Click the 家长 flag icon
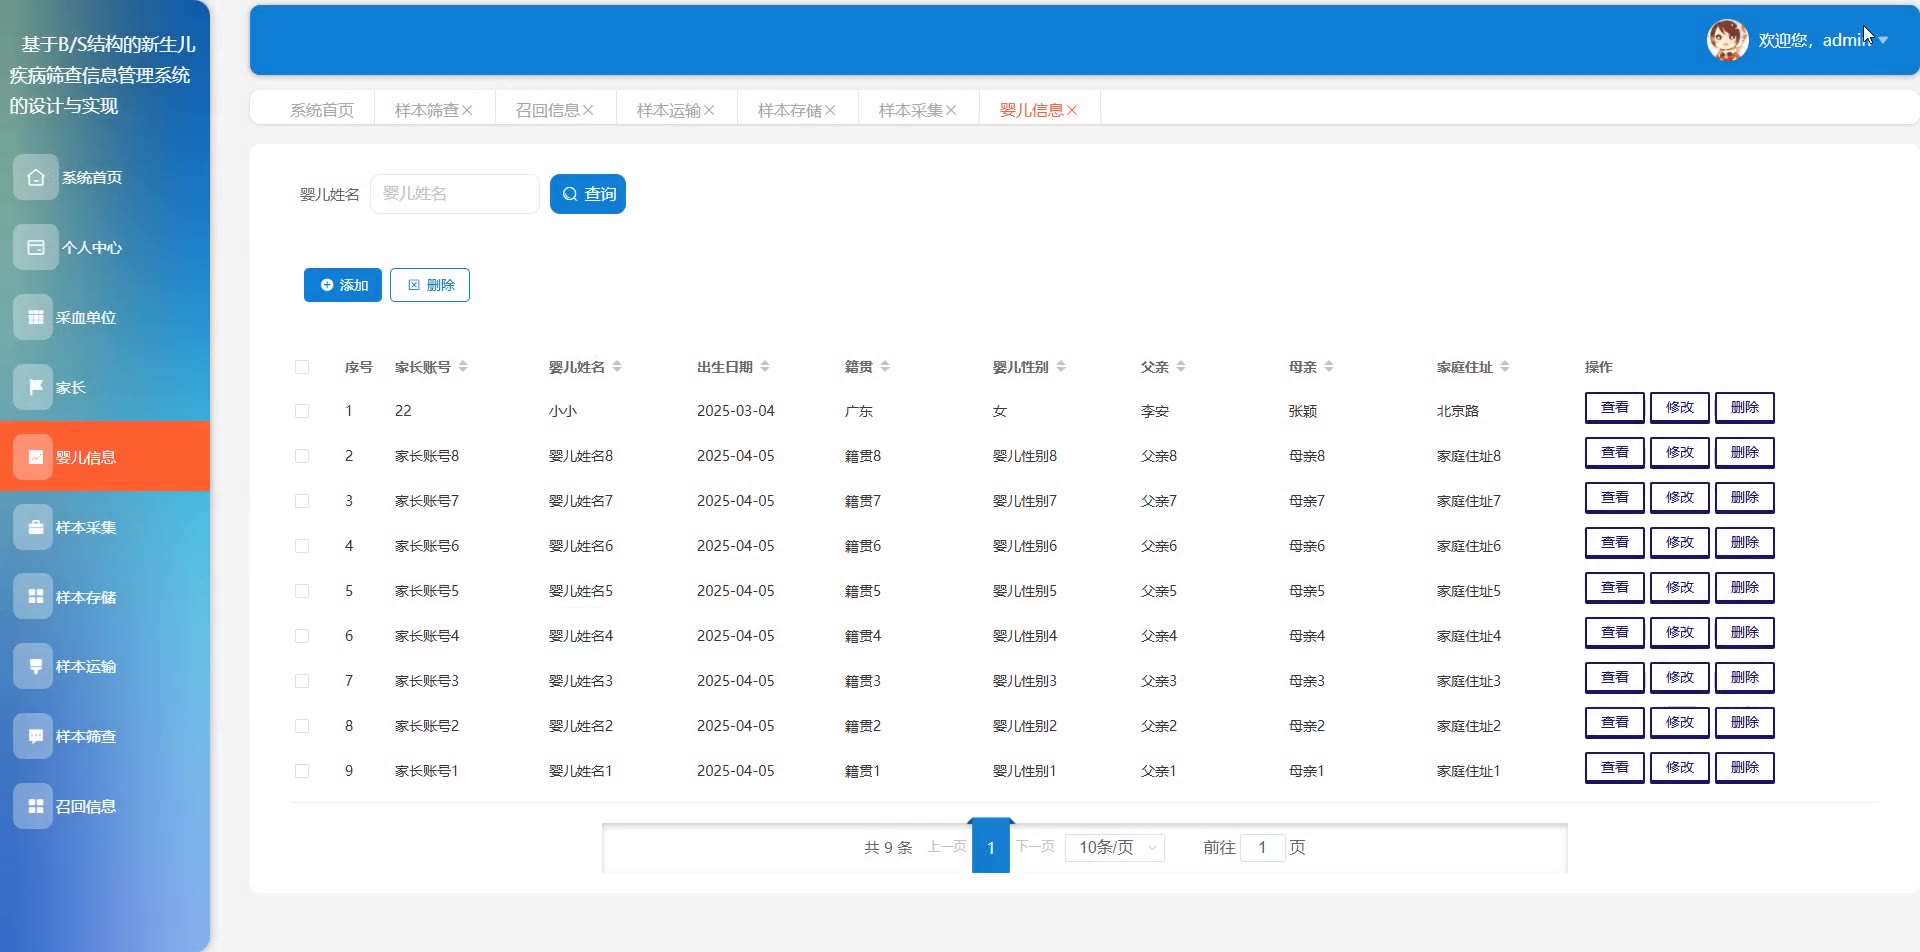Screen dimensions: 1920x952 pos(36,387)
